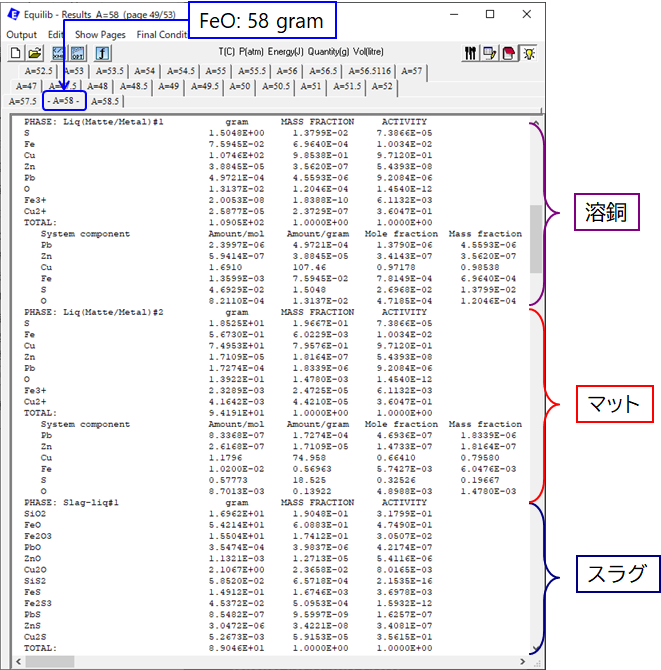Screen dimensions: 661x670
Task: Click the open folder icon
Action: [34, 53]
